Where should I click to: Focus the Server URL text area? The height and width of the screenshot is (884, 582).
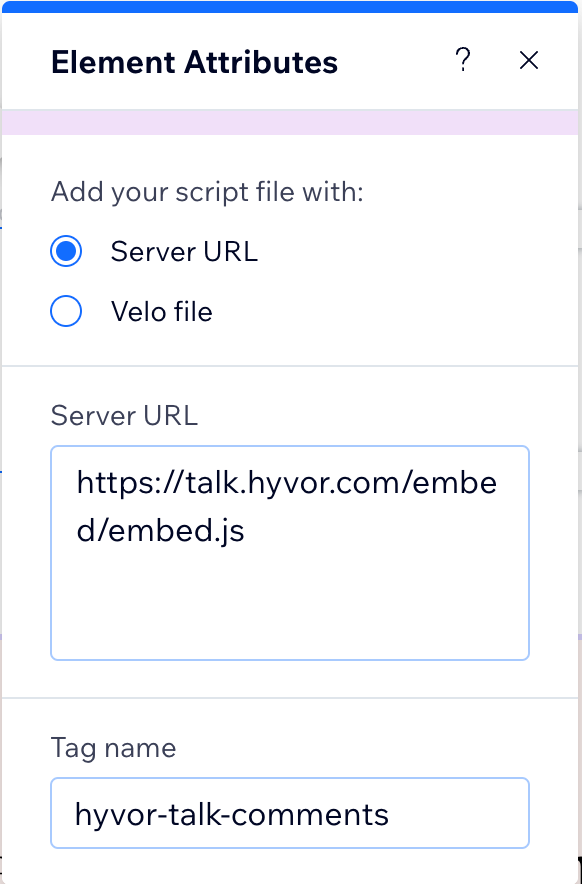[x=290, y=552]
